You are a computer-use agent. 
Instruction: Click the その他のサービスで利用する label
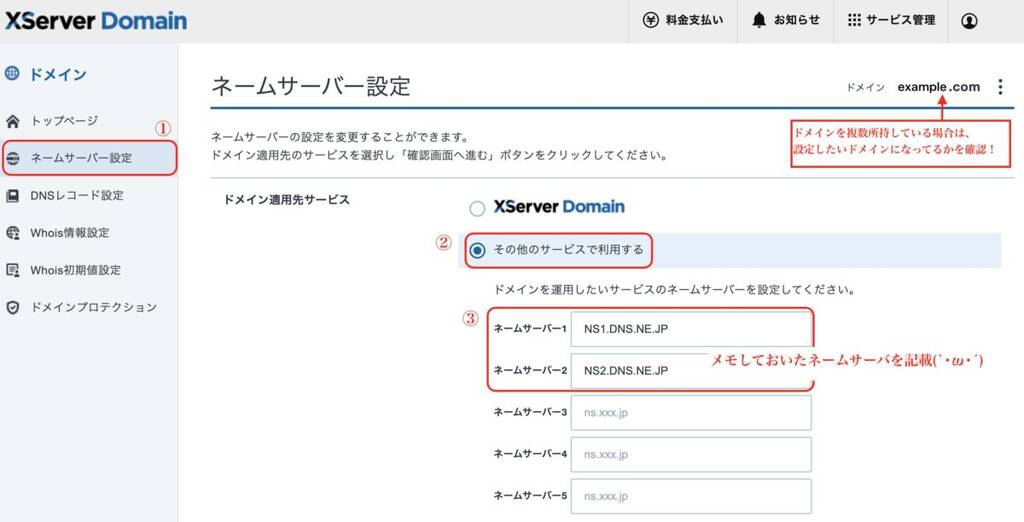point(568,250)
